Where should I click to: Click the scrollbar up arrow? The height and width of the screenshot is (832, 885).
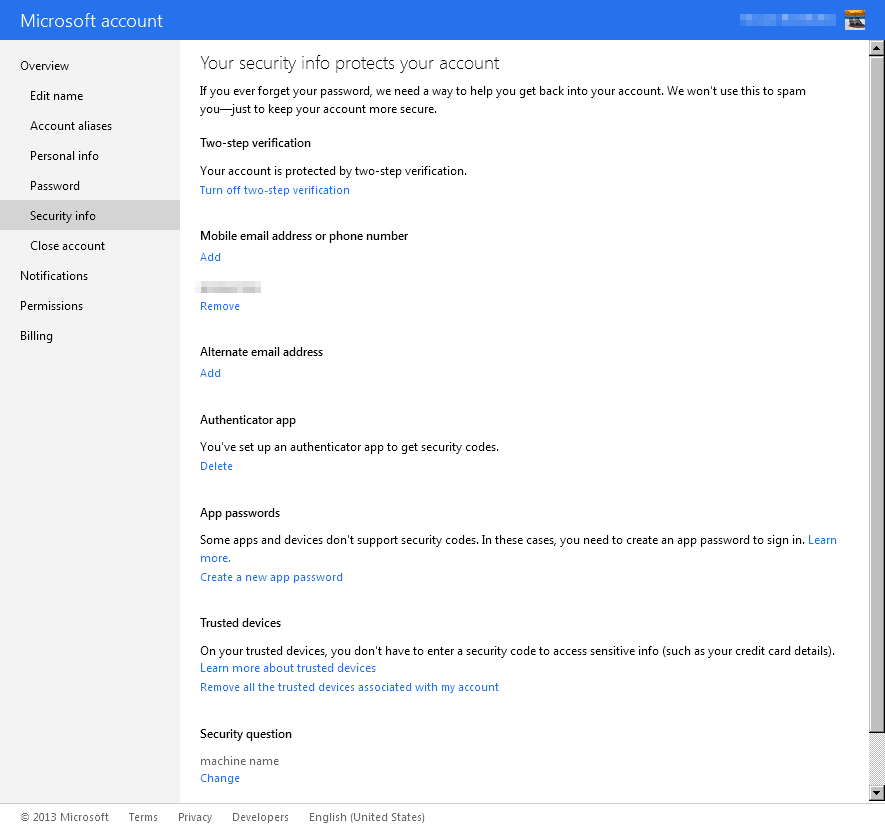click(877, 48)
